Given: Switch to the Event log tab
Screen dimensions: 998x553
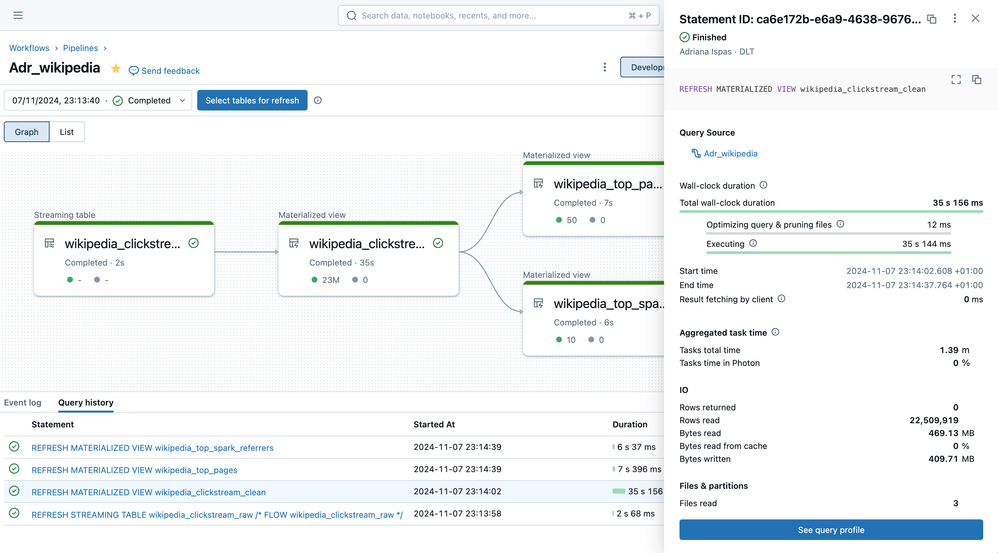Looking at the screenshot, I should [x=22, y=403].
